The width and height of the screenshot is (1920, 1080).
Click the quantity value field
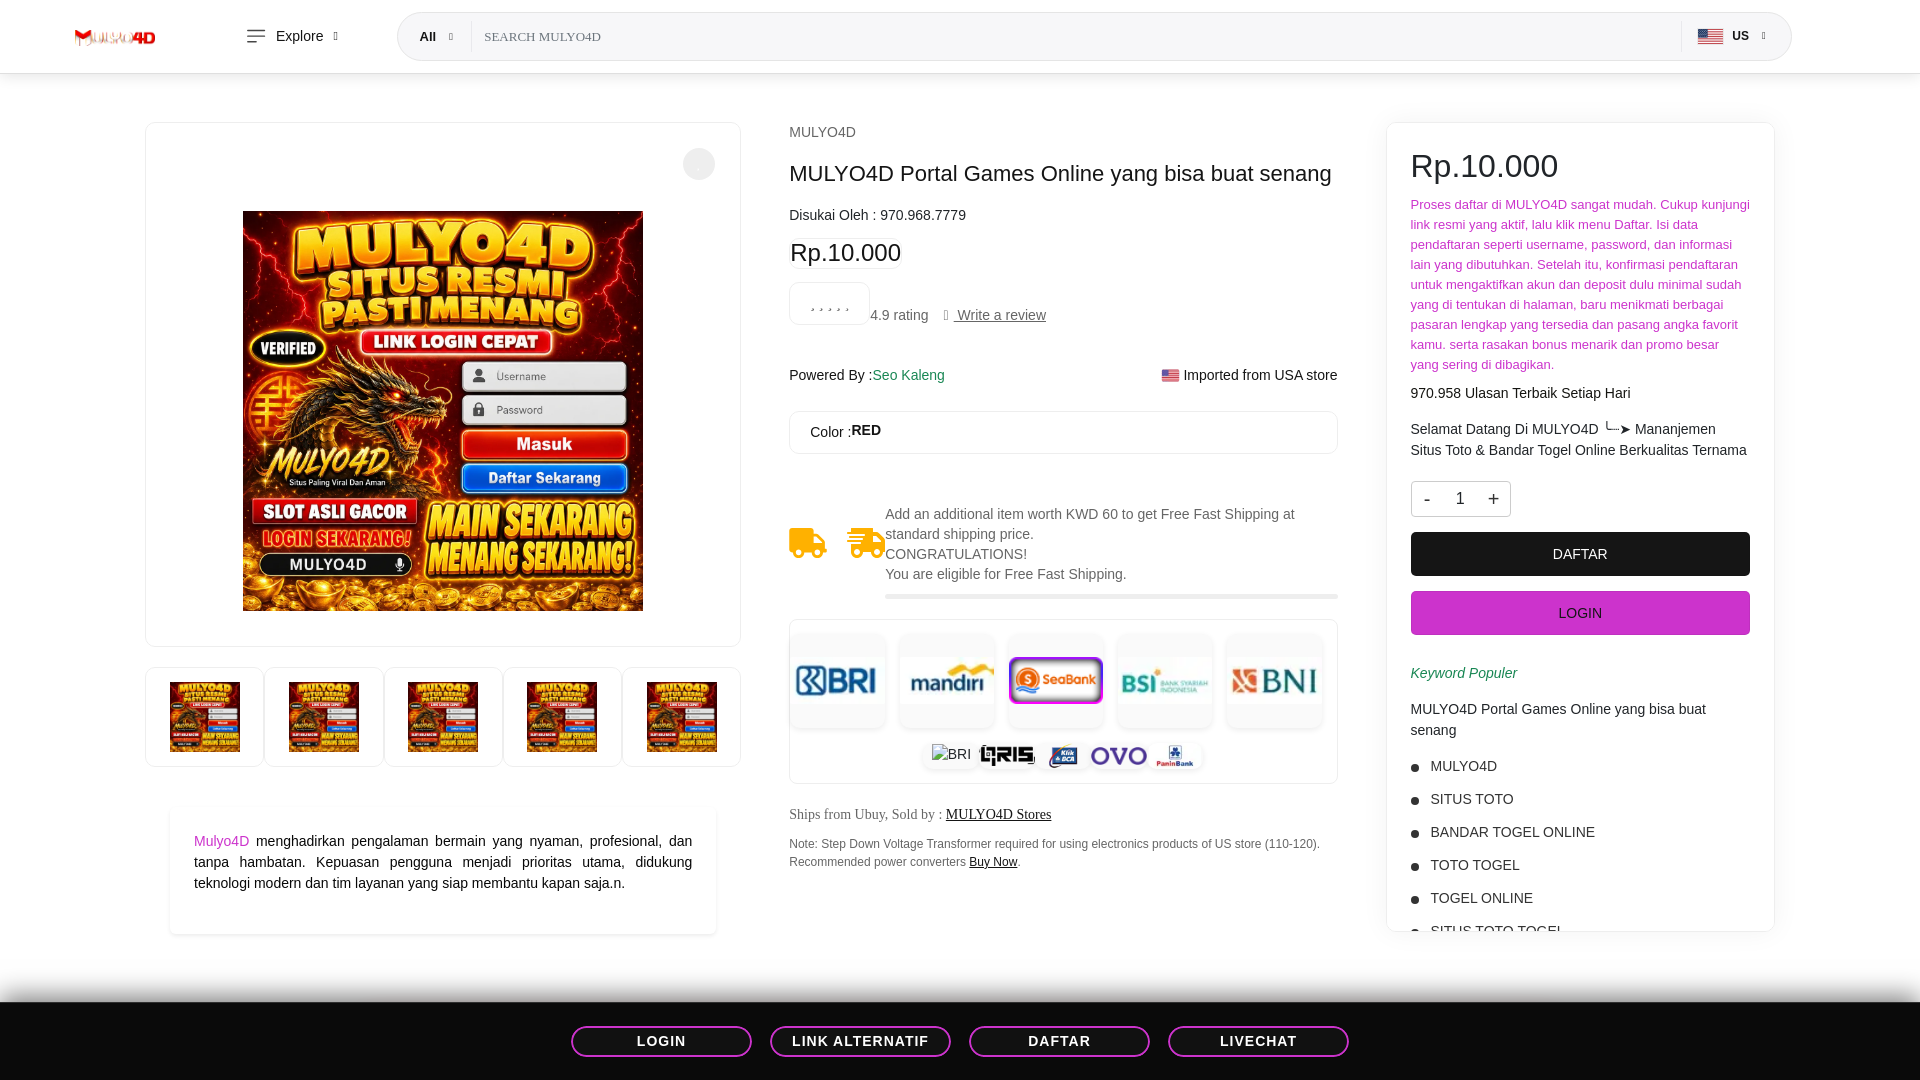pyautogui.click(x=1460, y=499)
